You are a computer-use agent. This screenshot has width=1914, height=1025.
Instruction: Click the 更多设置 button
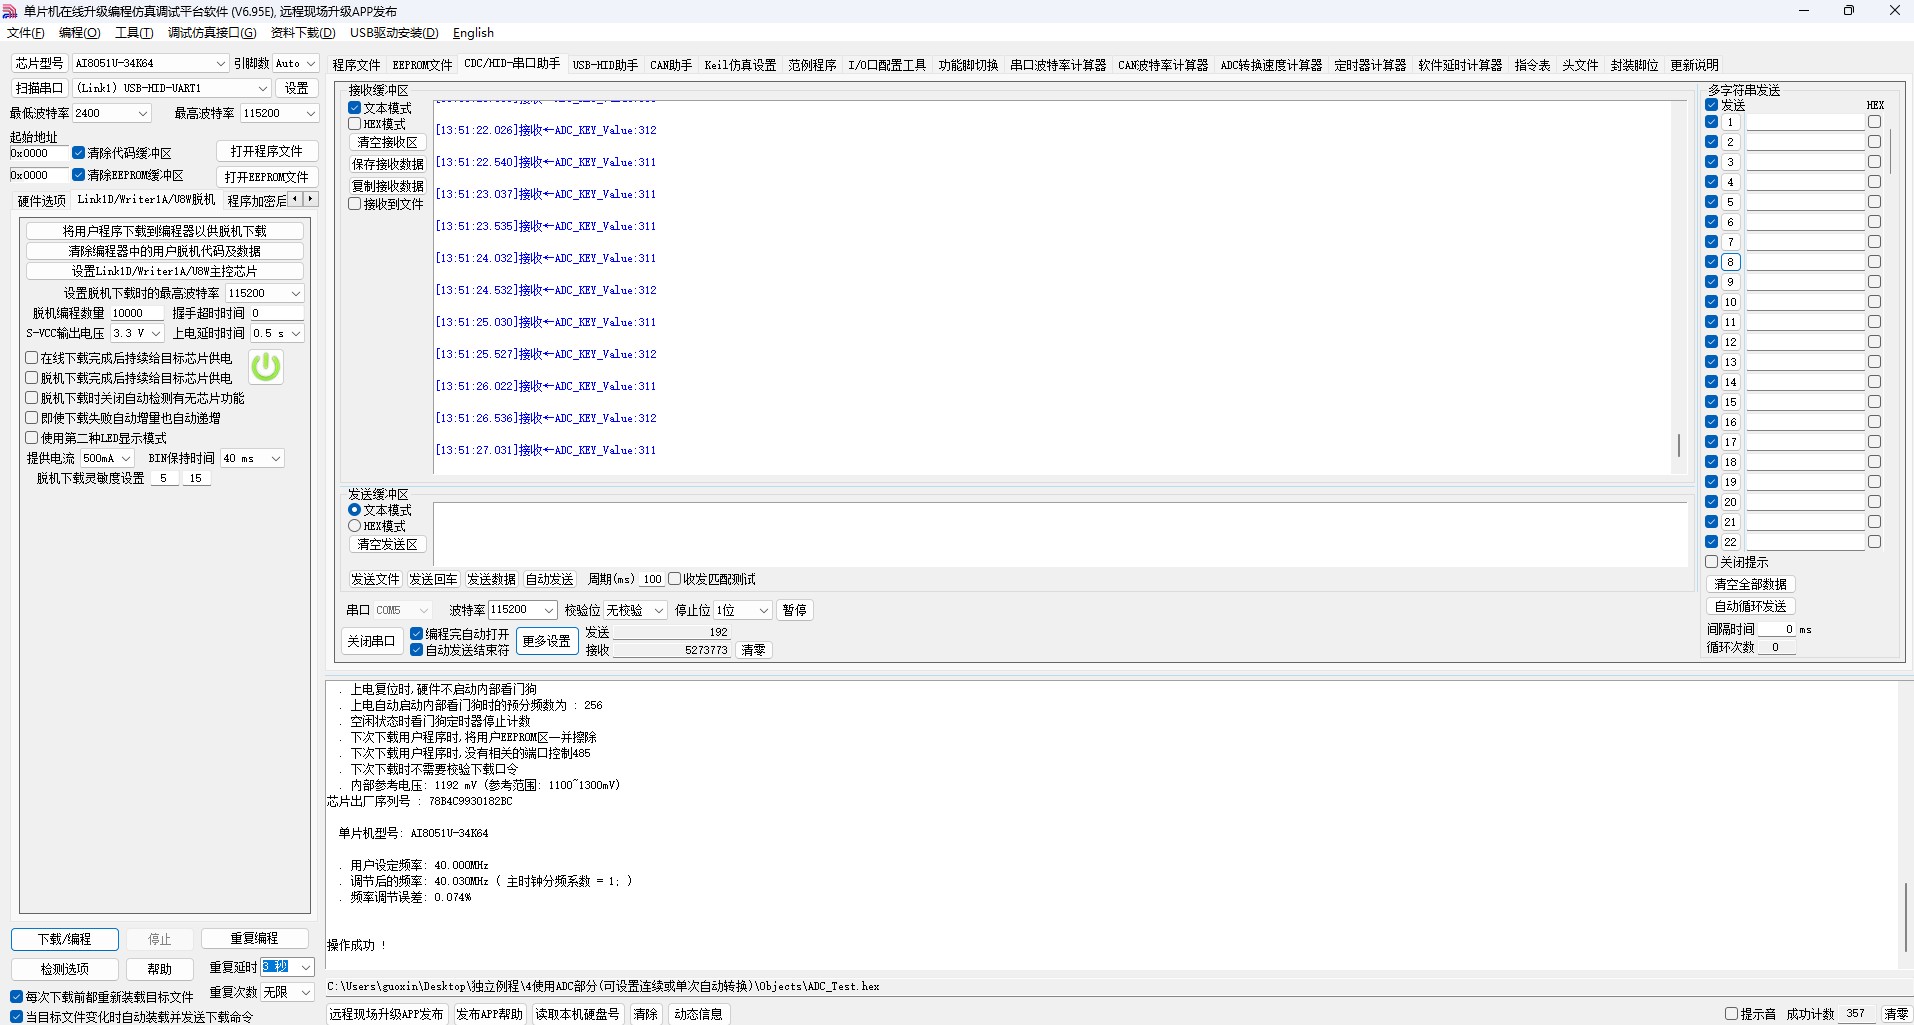(x=547, y=641)
